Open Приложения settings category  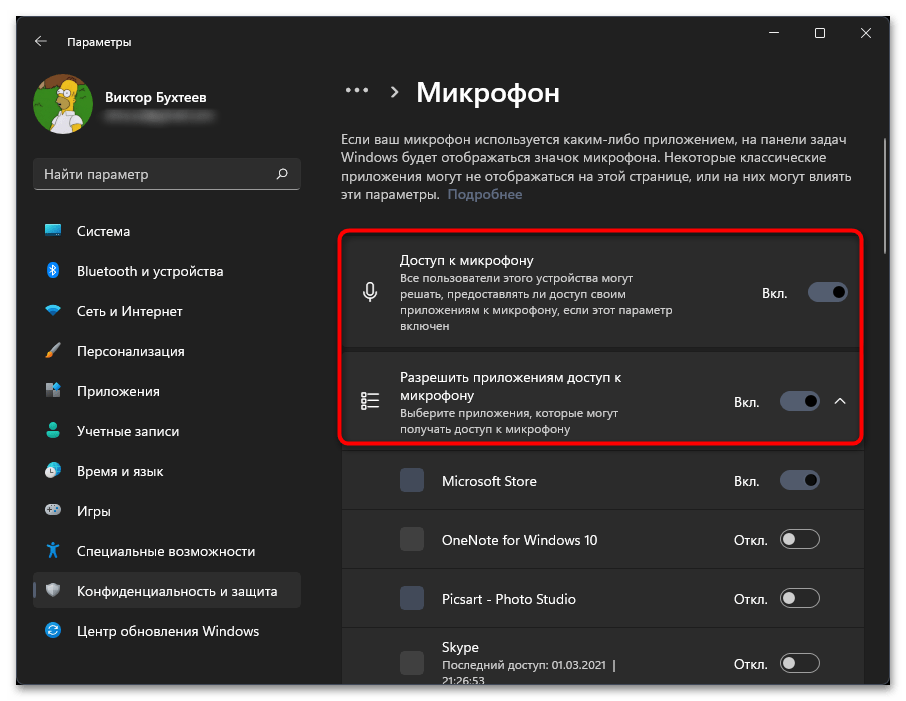[x=167, y=391]
